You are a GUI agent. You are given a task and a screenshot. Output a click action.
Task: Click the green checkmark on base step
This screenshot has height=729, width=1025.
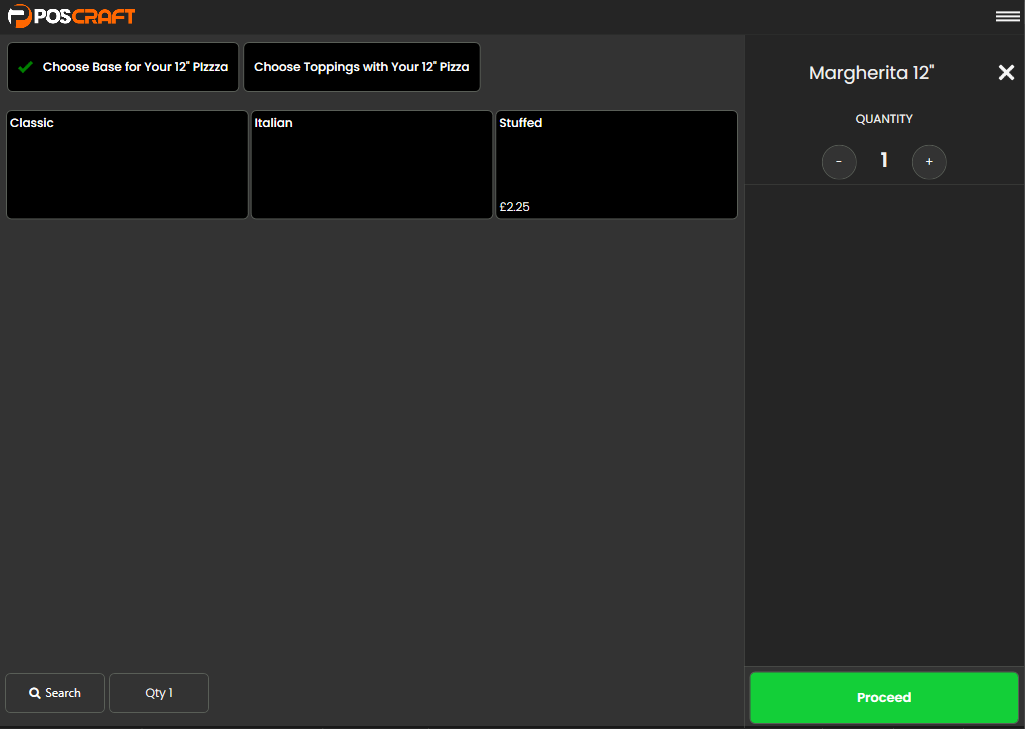(x=26, y=67)
